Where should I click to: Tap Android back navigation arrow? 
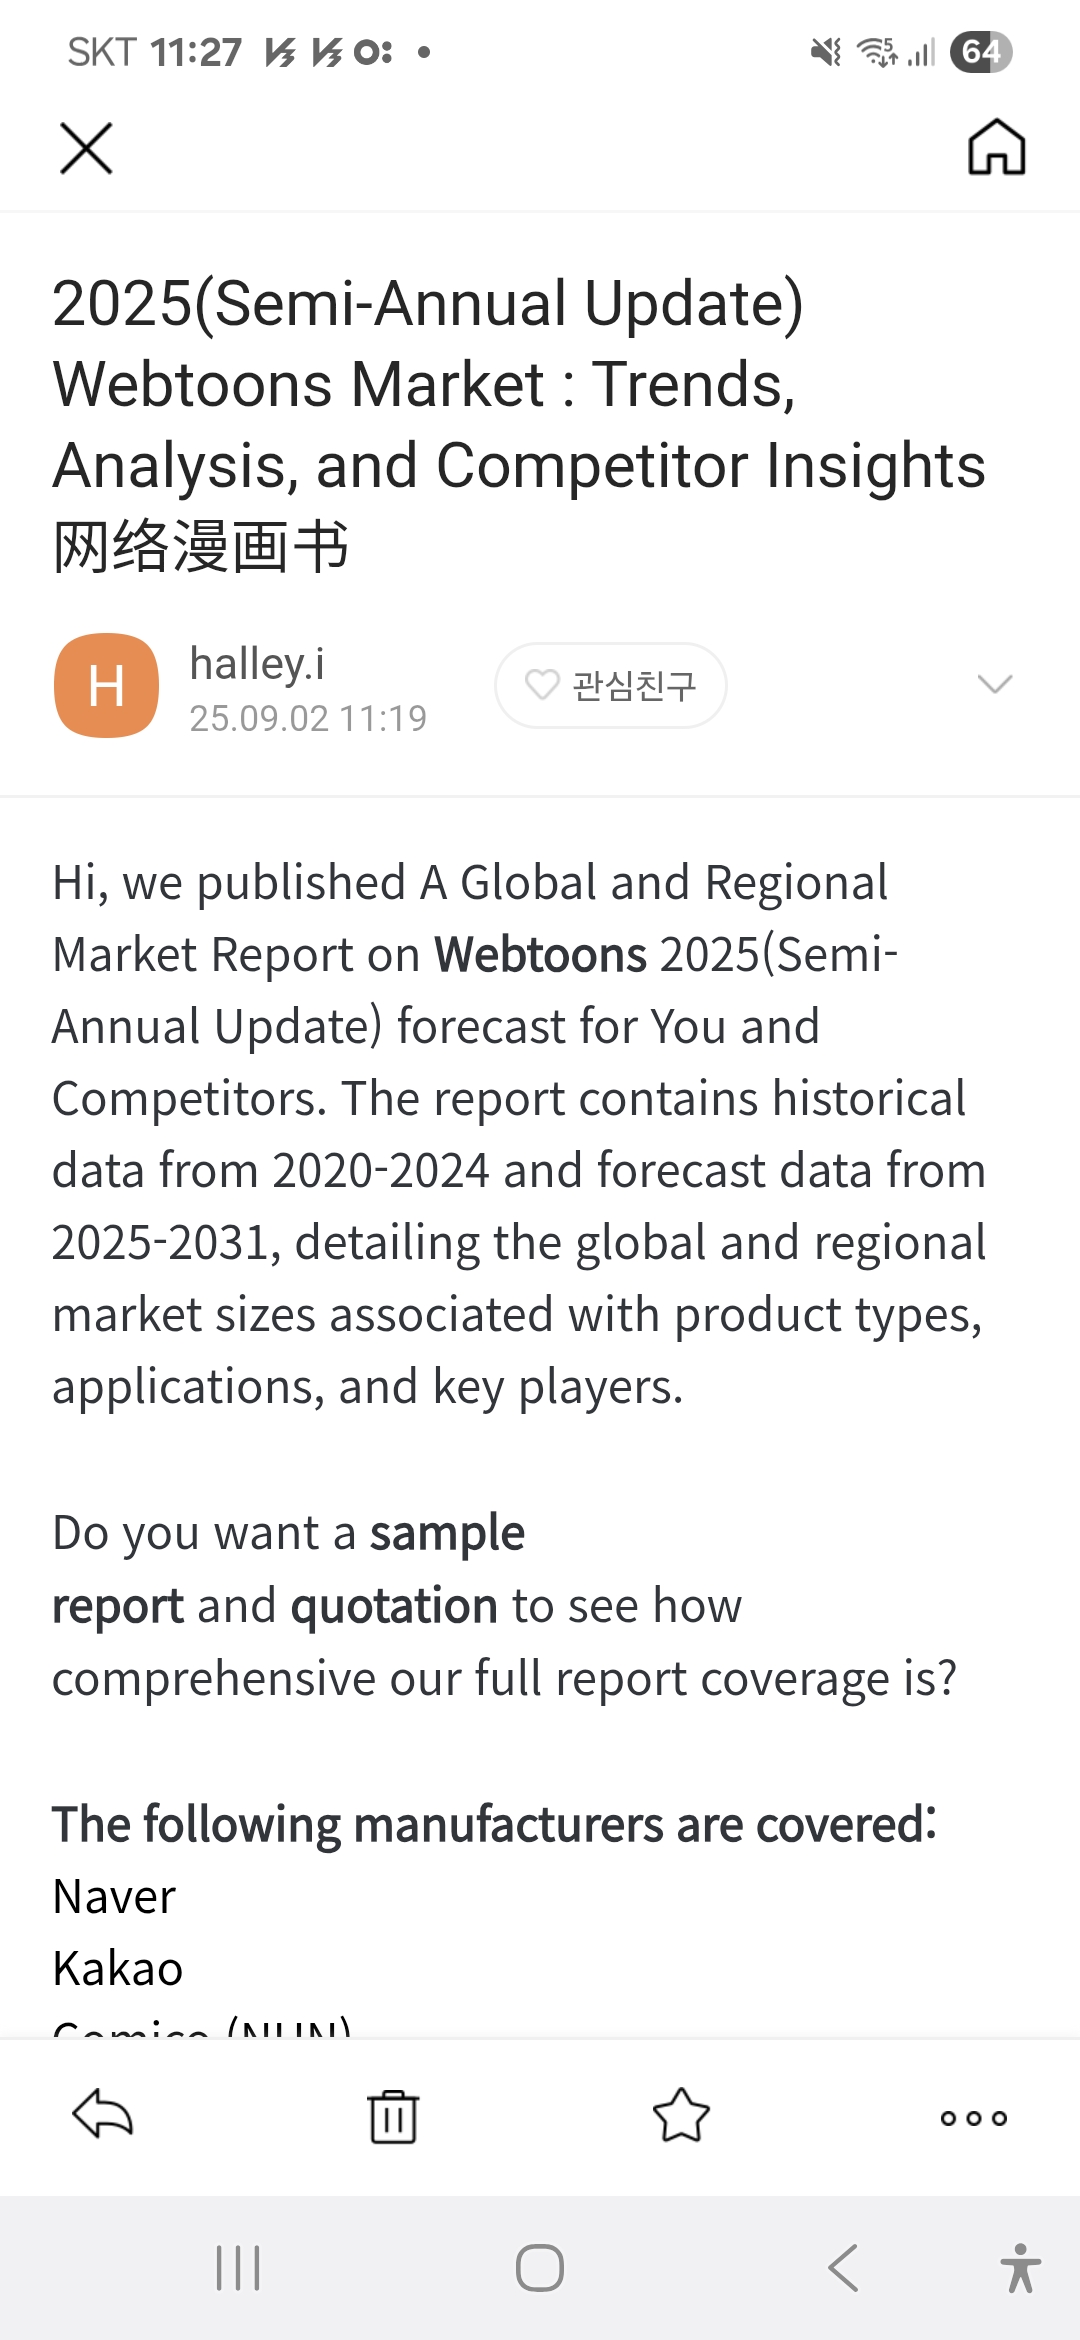(843, 2267)
